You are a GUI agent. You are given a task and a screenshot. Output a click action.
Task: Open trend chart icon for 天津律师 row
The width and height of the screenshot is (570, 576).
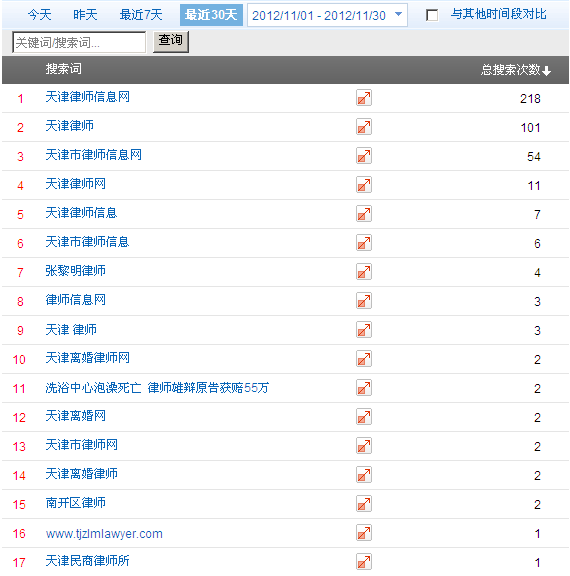point(364,127)
